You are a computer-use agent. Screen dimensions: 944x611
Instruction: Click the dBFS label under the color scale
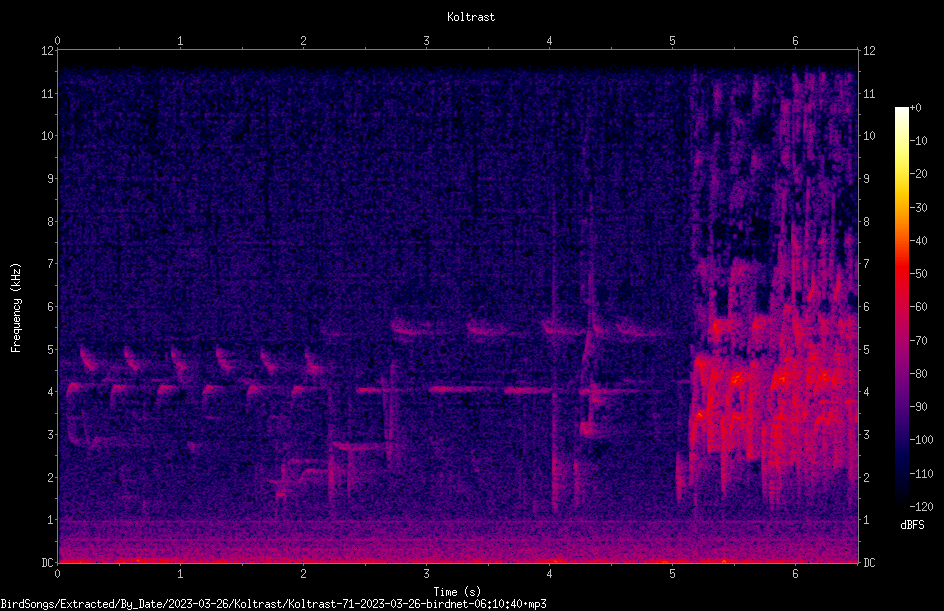(912, 525)
